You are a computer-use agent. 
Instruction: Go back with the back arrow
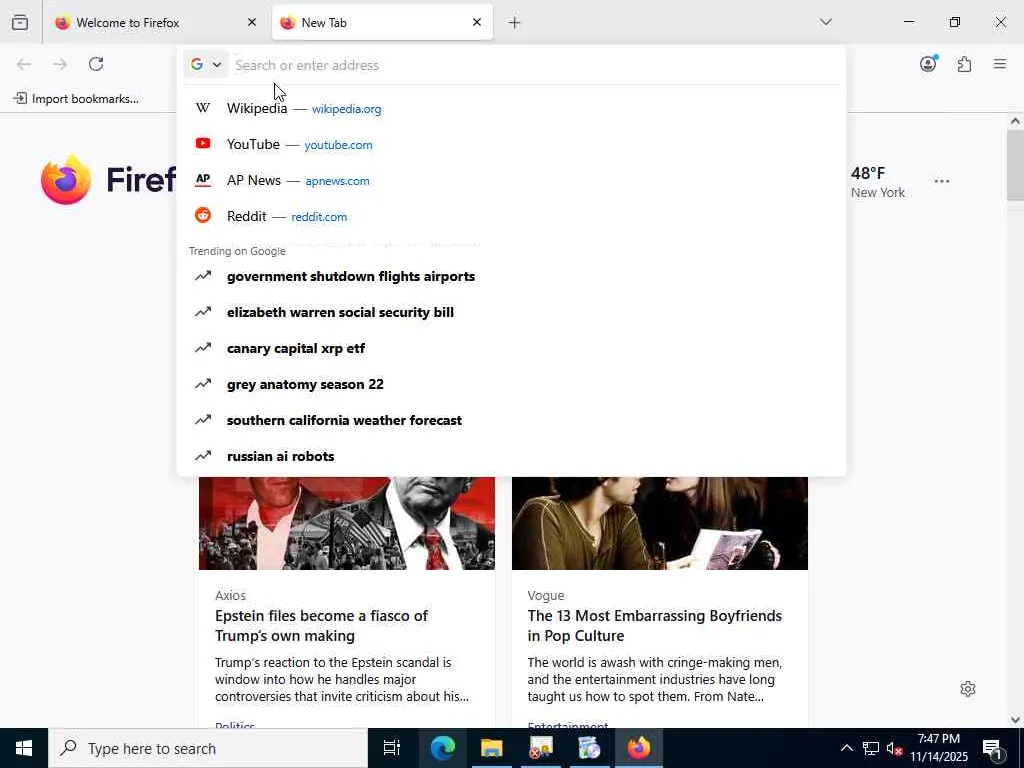[x=24, y=64]
